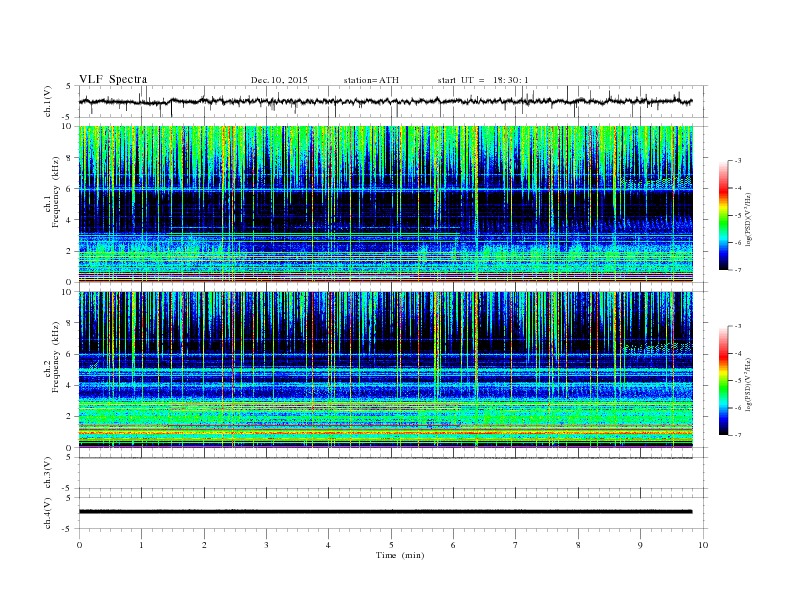Select the "ch.3(V)" axis label
The width and height of the screenshot is (792, 612).
coord(48,473)
